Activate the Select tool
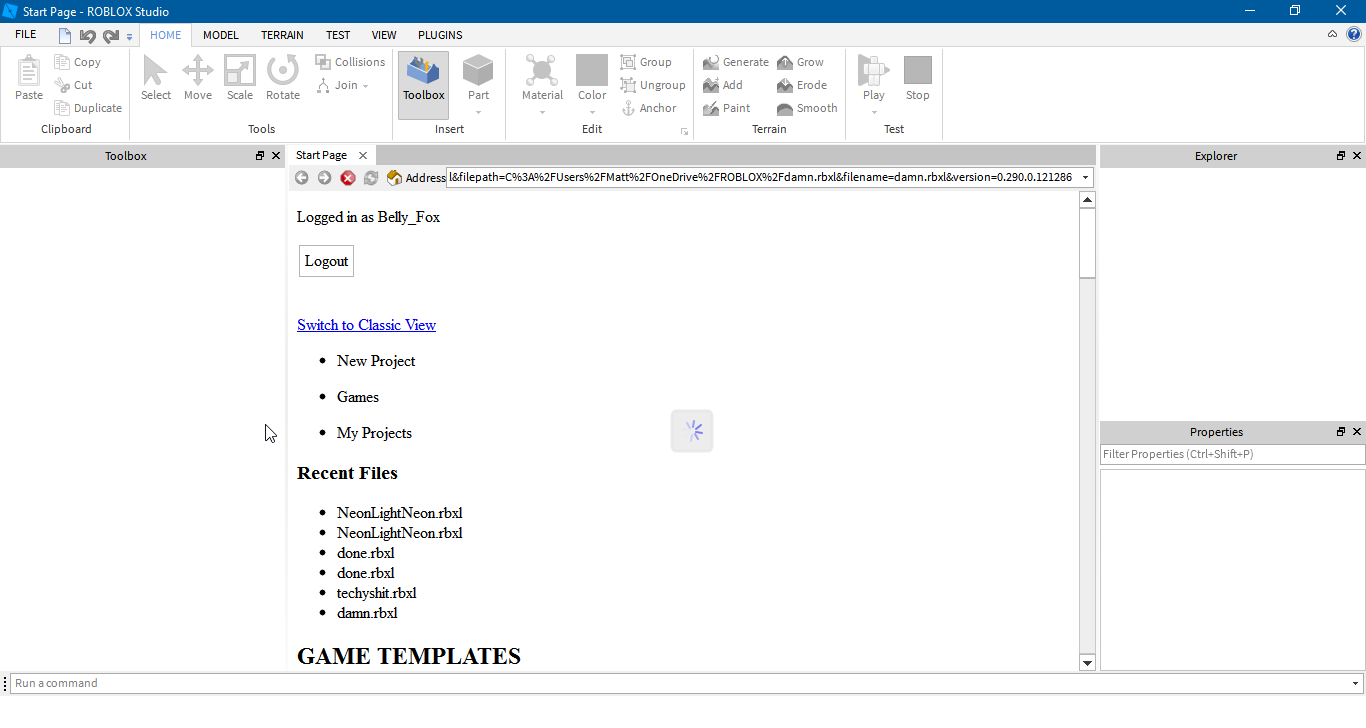Viewport: 1366px width, 728px height. pyautogui.click(x=156, y=79)
